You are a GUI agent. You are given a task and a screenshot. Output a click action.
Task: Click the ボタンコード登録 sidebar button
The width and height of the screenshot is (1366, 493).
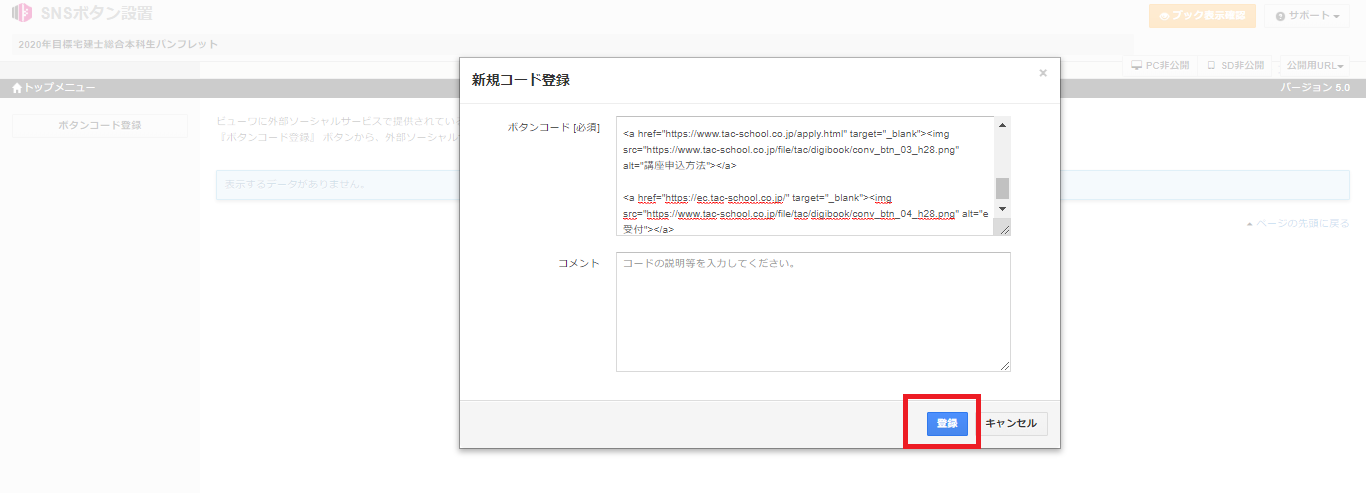tap(100, 125)
